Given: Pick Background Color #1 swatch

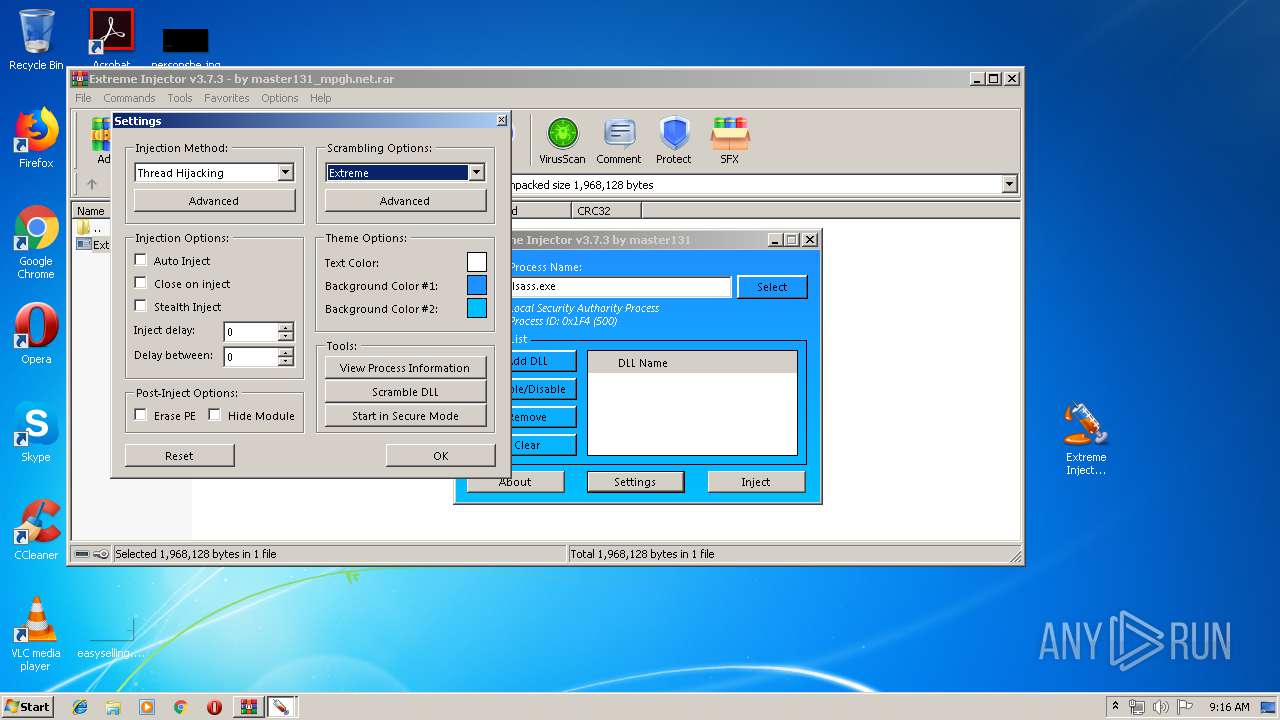Looking at the screenshot, I should pos(477,285).
